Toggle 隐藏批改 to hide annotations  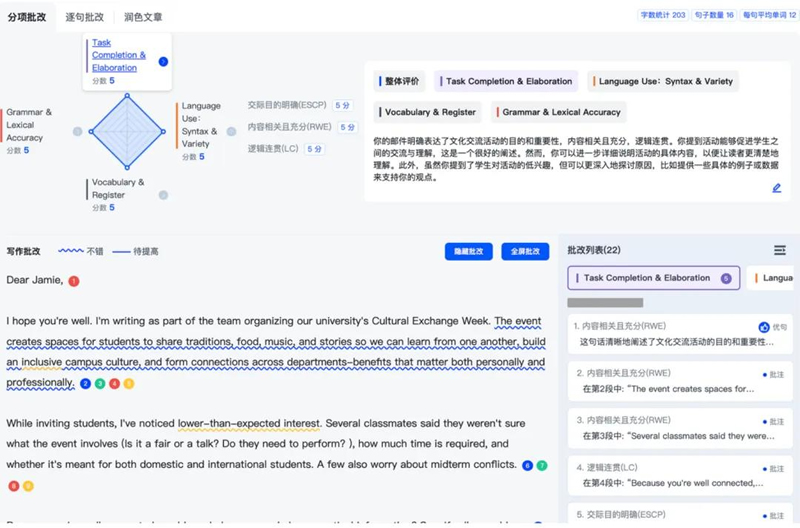coord(468,251)
